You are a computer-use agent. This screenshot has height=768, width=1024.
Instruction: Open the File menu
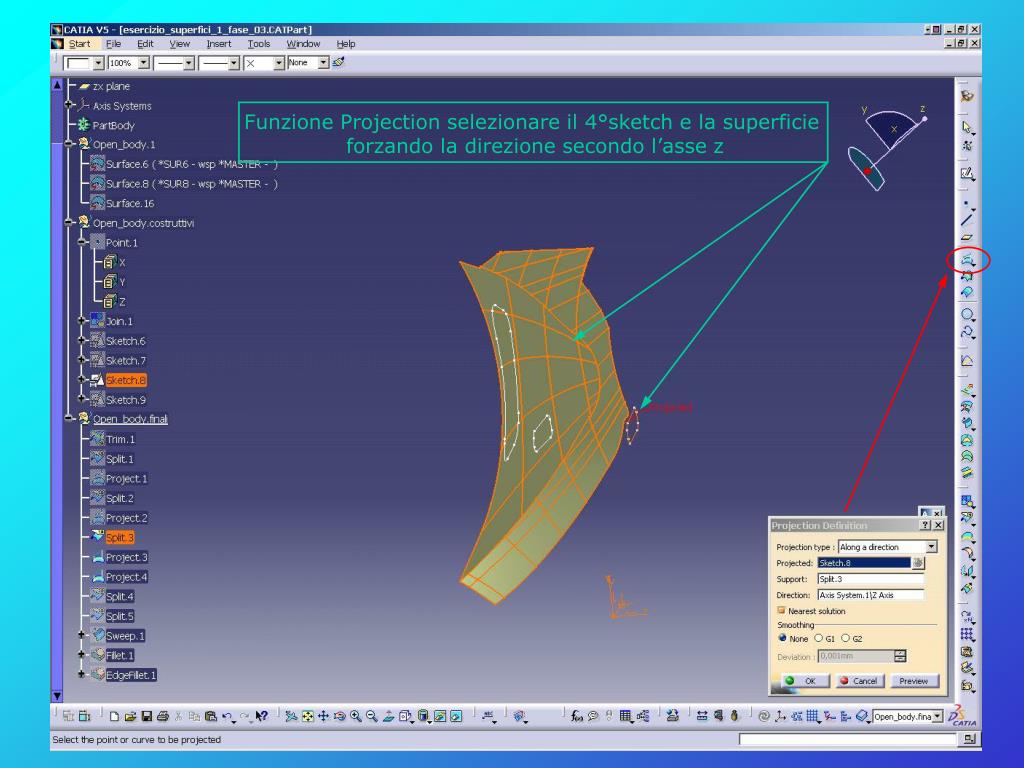114,44
